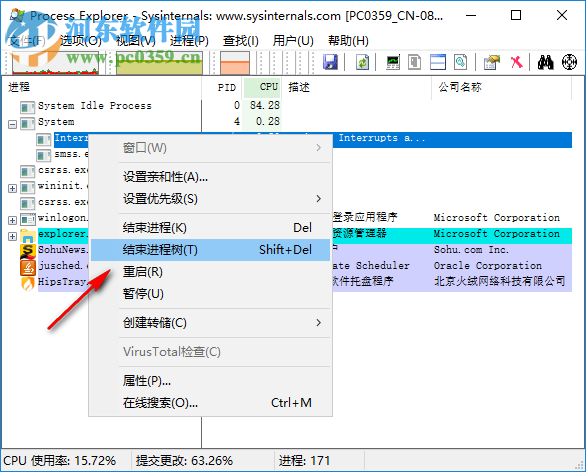This screenshot has height=472, width=586.
Task: Click the 提交更改 status bar entry
Action: click(184, 461)
